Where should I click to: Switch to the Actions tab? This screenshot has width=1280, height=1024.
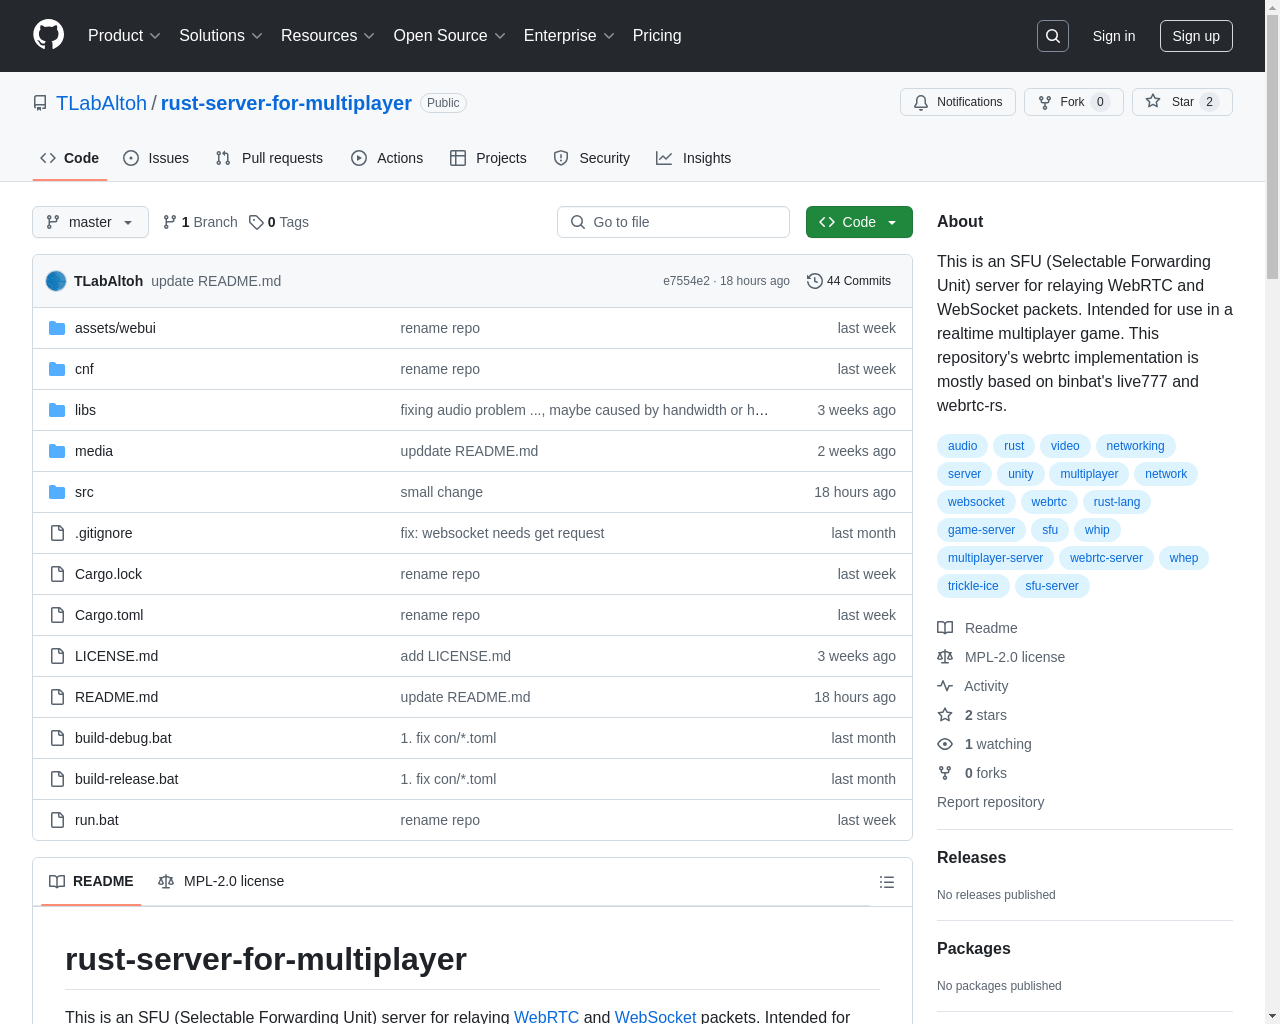387,158
